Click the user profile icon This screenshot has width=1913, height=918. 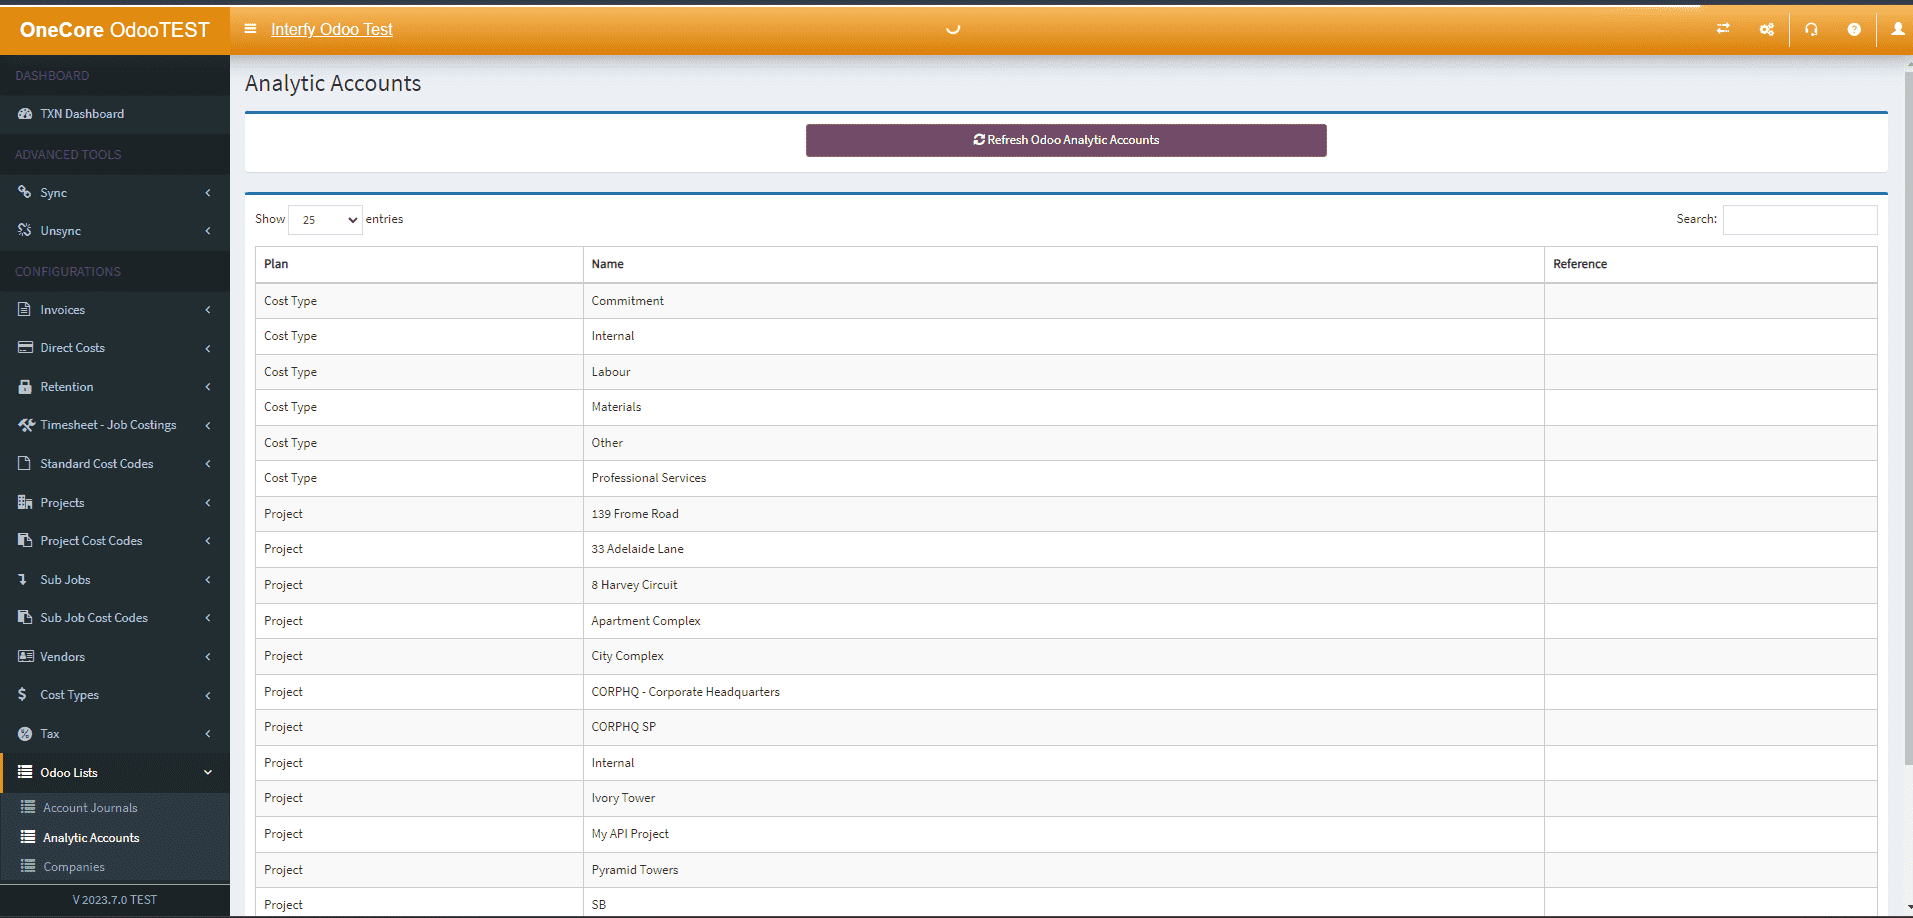[x=1896, y=30]
